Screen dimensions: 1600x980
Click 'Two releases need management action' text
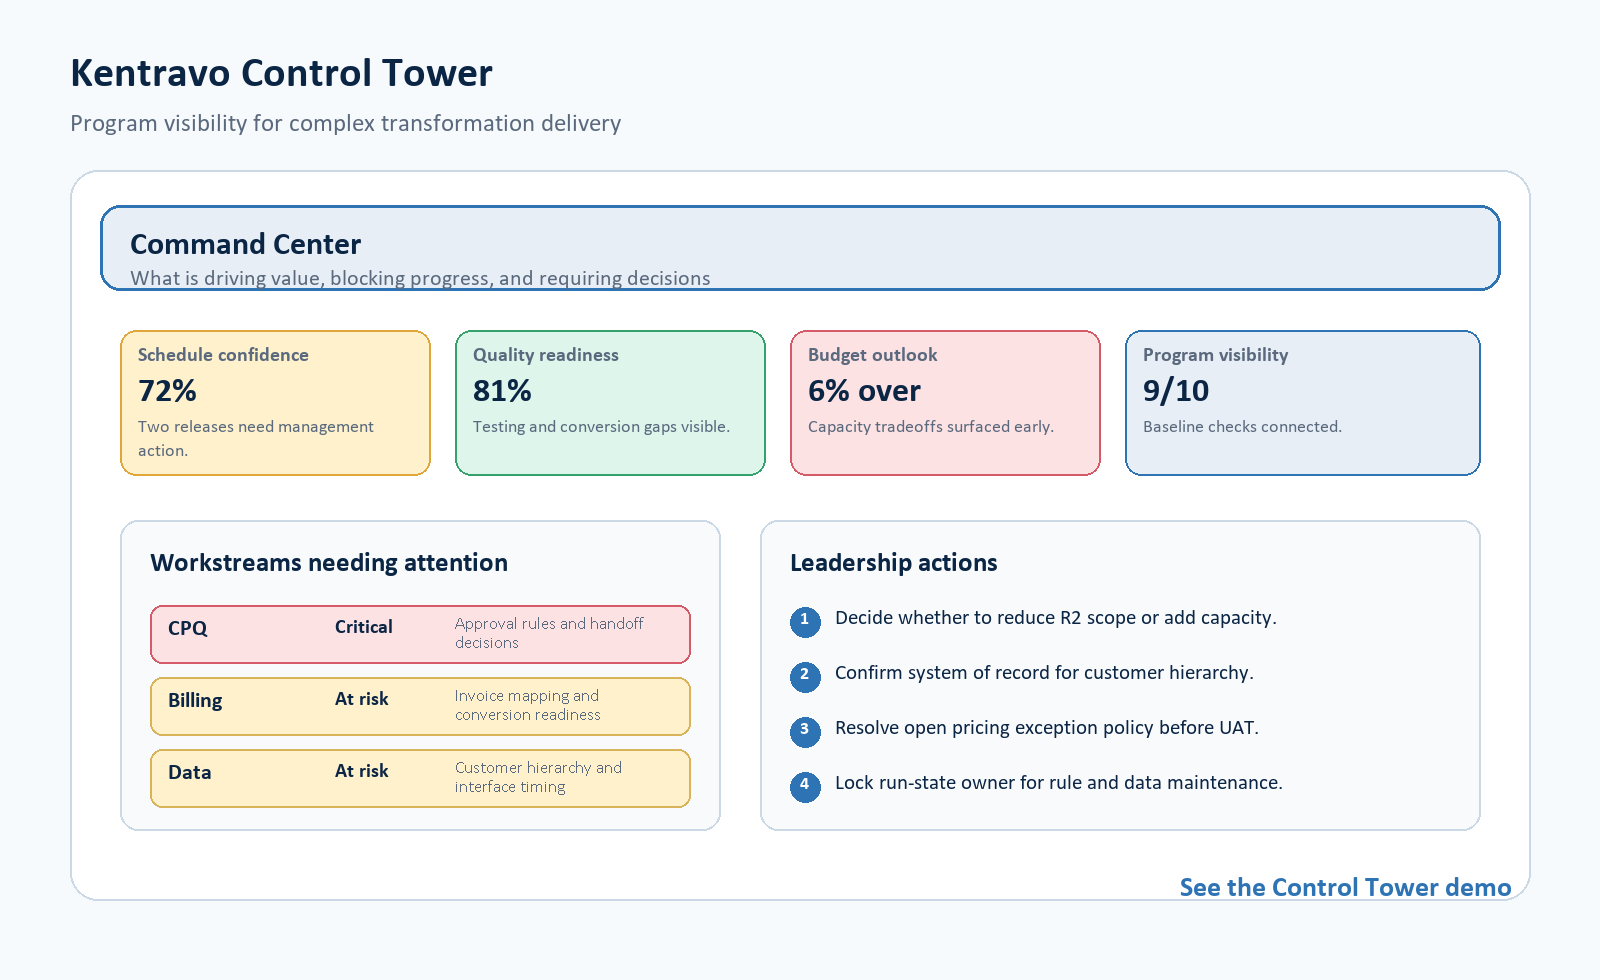pos(256,438)
